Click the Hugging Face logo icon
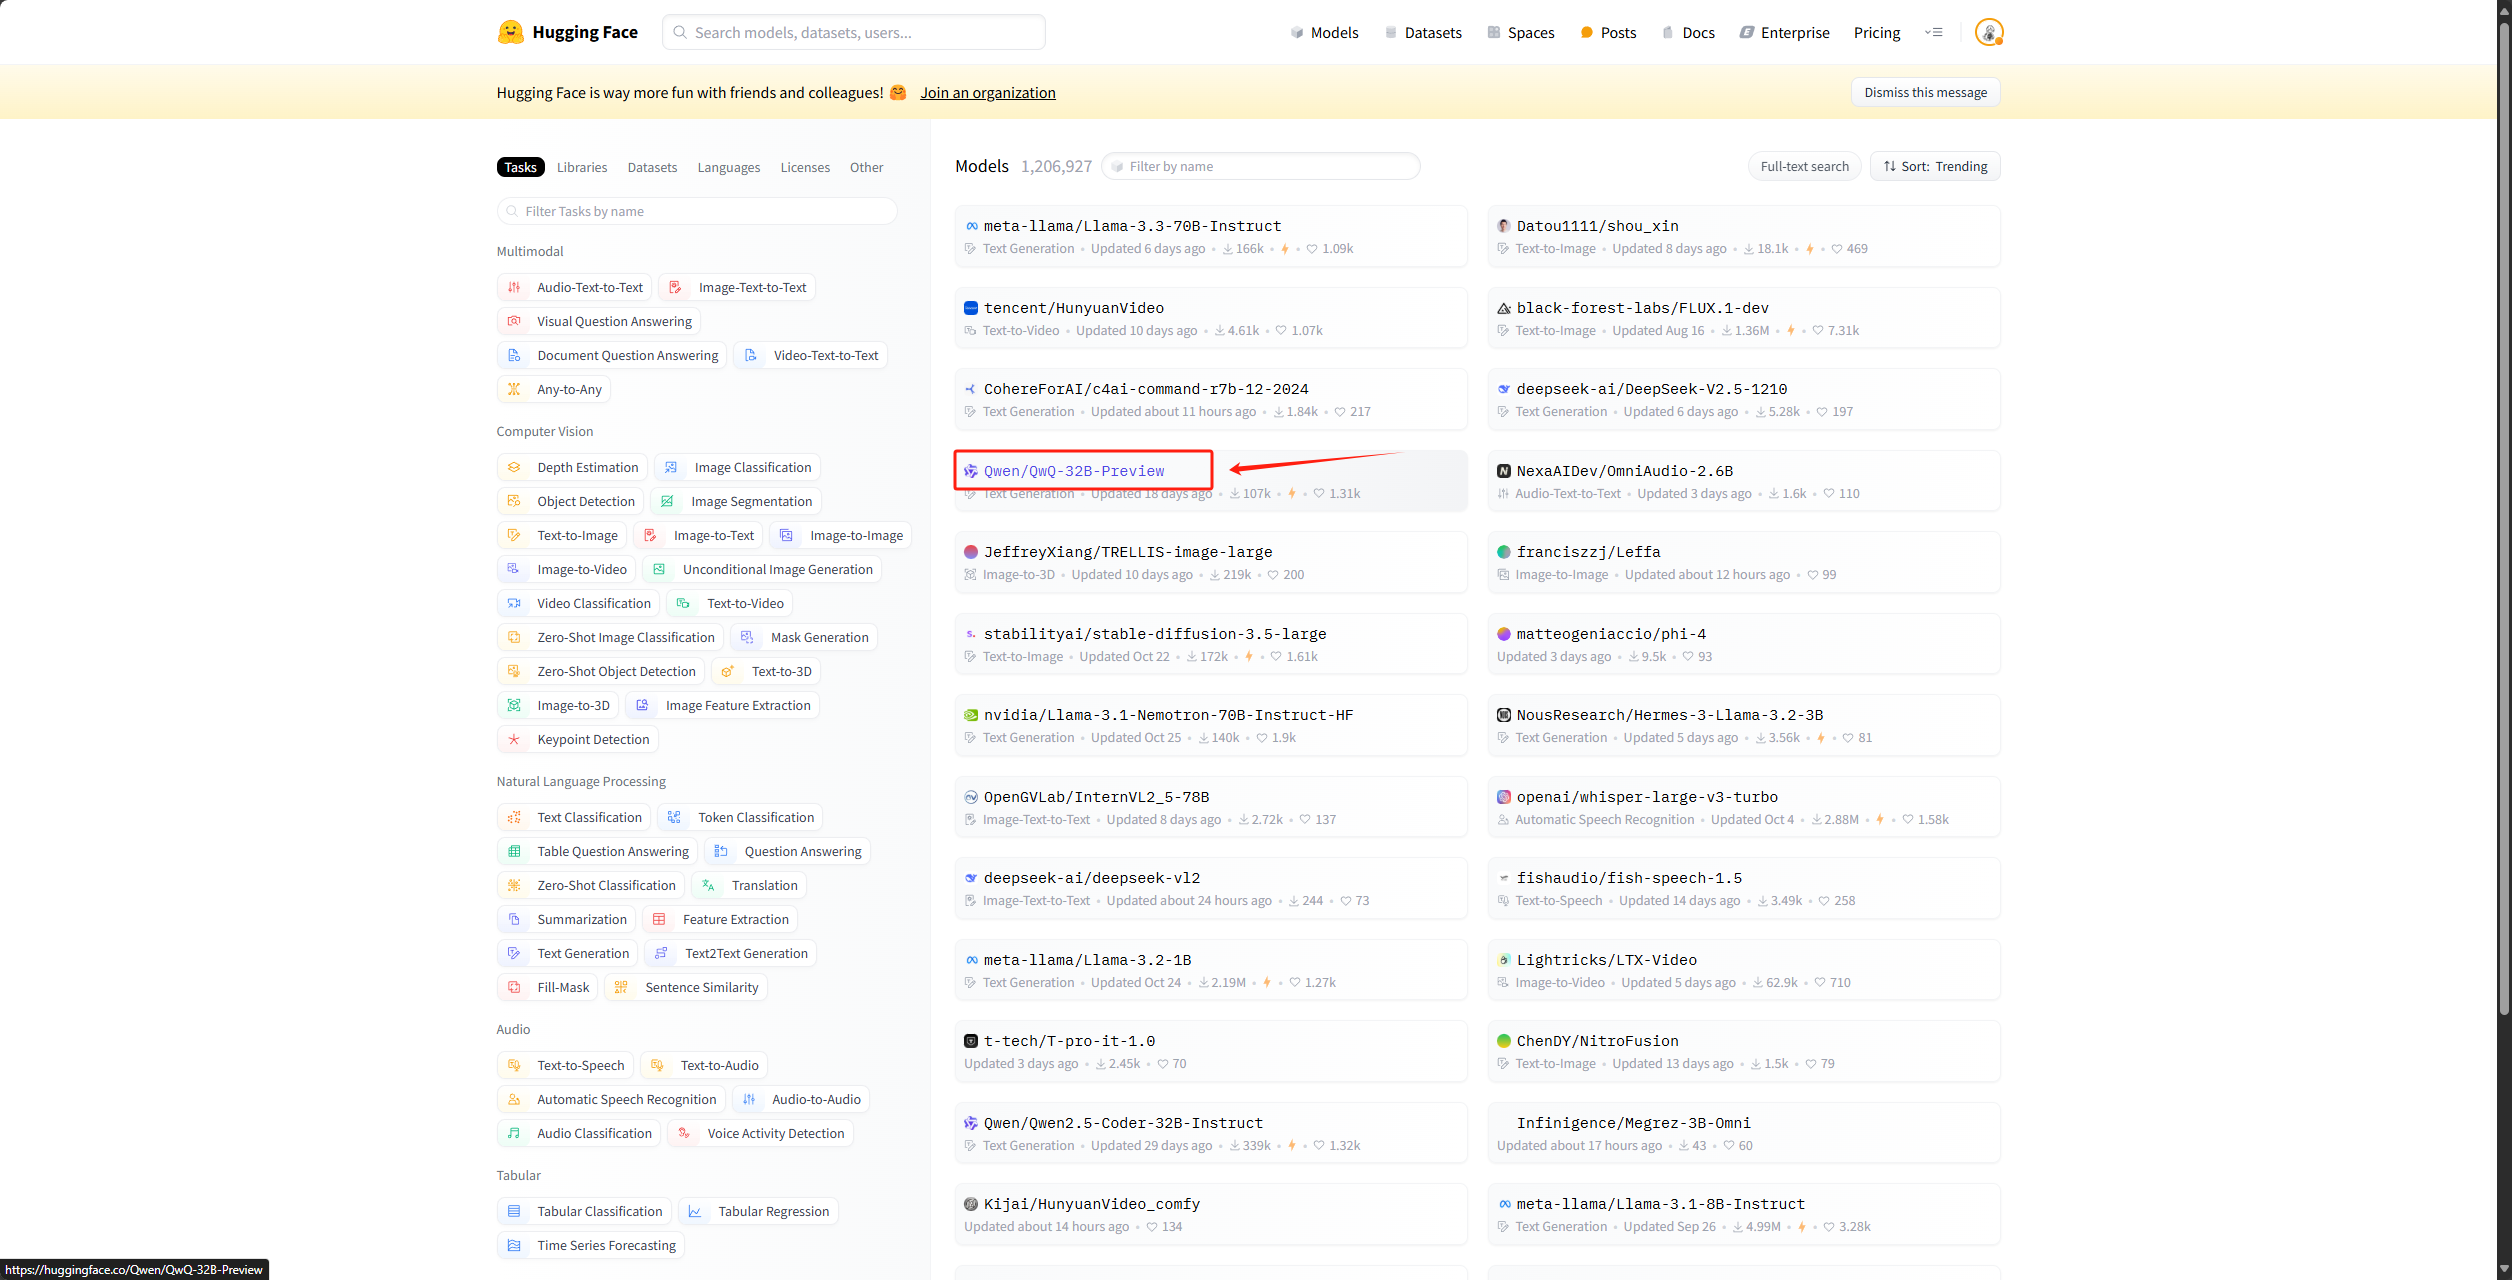Image resolution: width=2512 pixels, height=1280 pixels. click(x=511, y=32)
